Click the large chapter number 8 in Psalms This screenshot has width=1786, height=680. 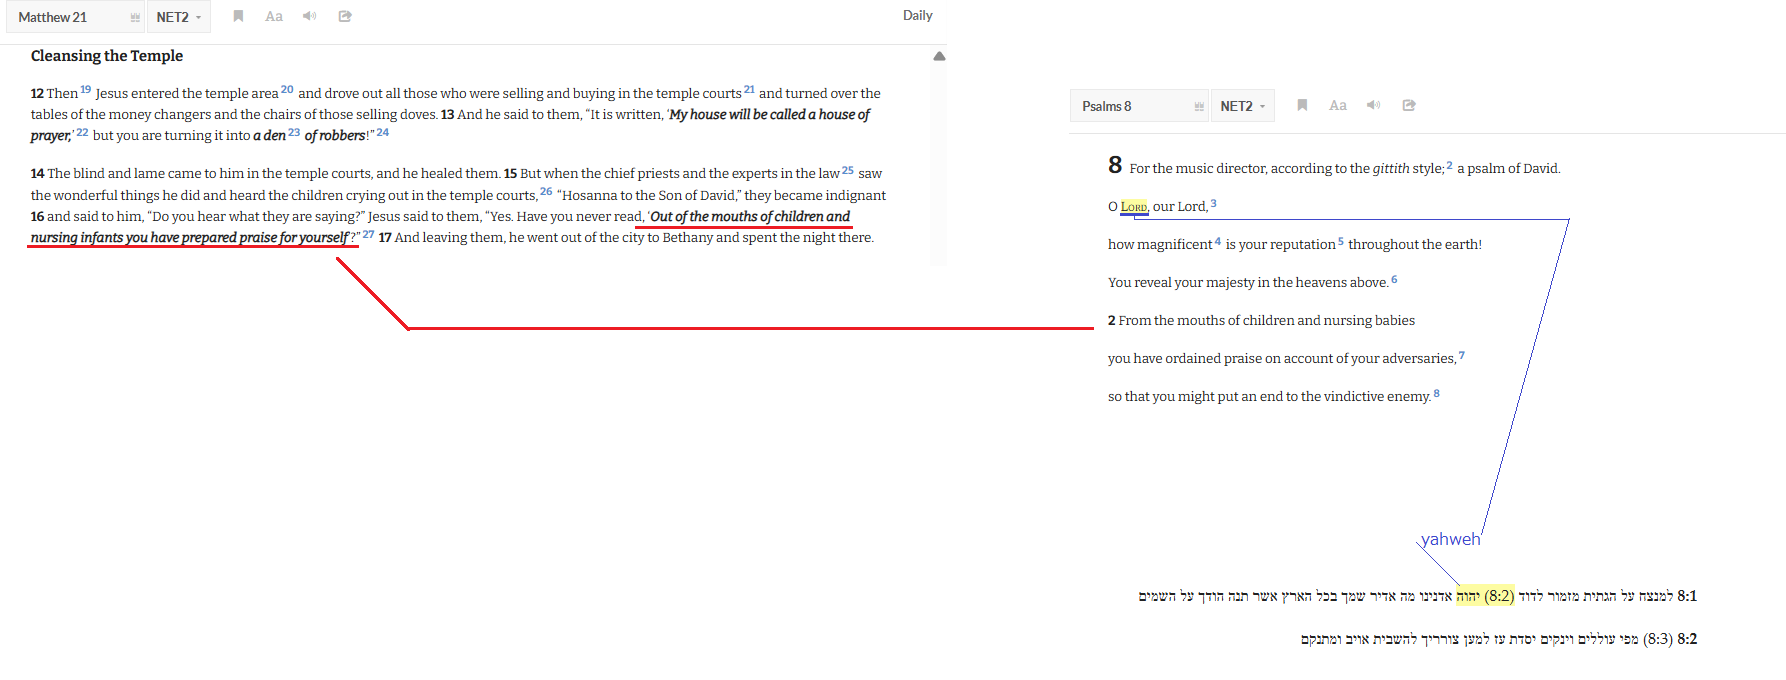coord(1115,165)
